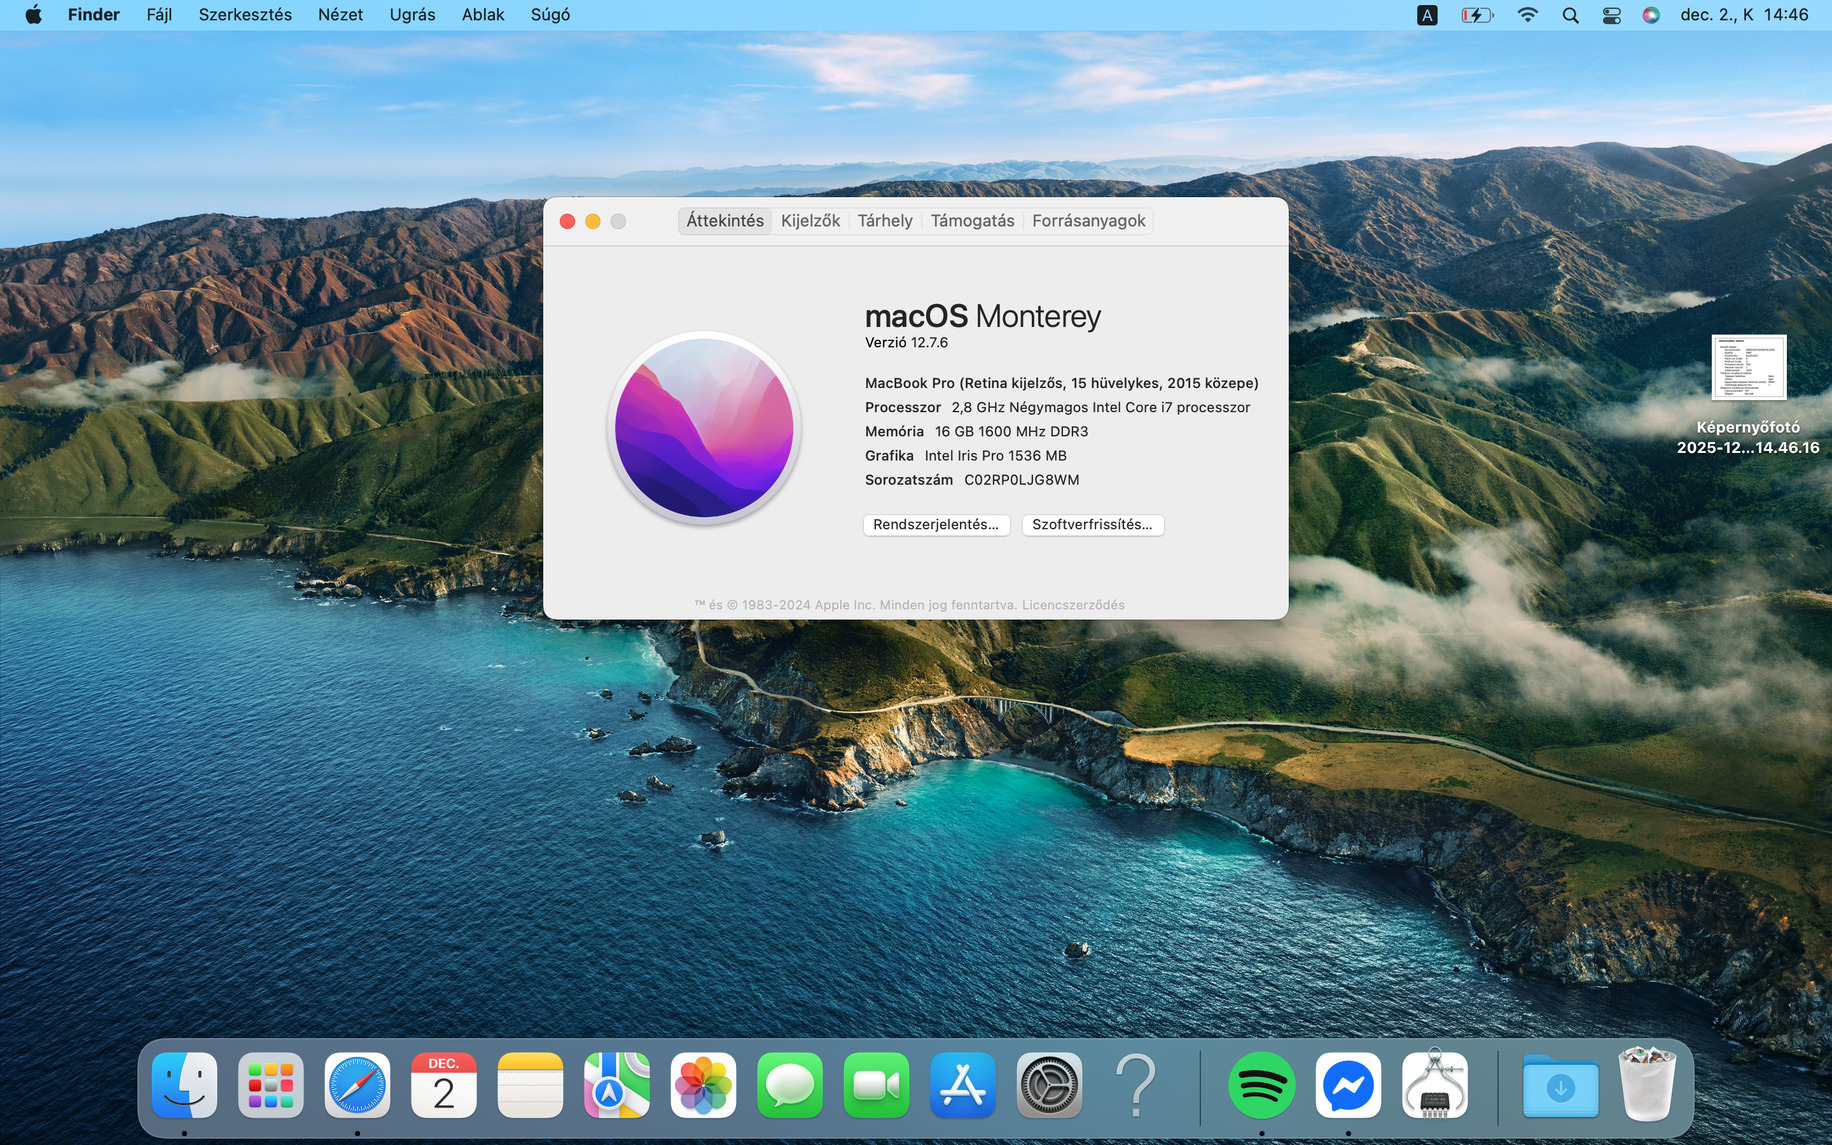This screenshot has height=1145, width=1832.
Task: Launch Maps from the Dock
Action: pyautogui.click(x=617, y=1085)
